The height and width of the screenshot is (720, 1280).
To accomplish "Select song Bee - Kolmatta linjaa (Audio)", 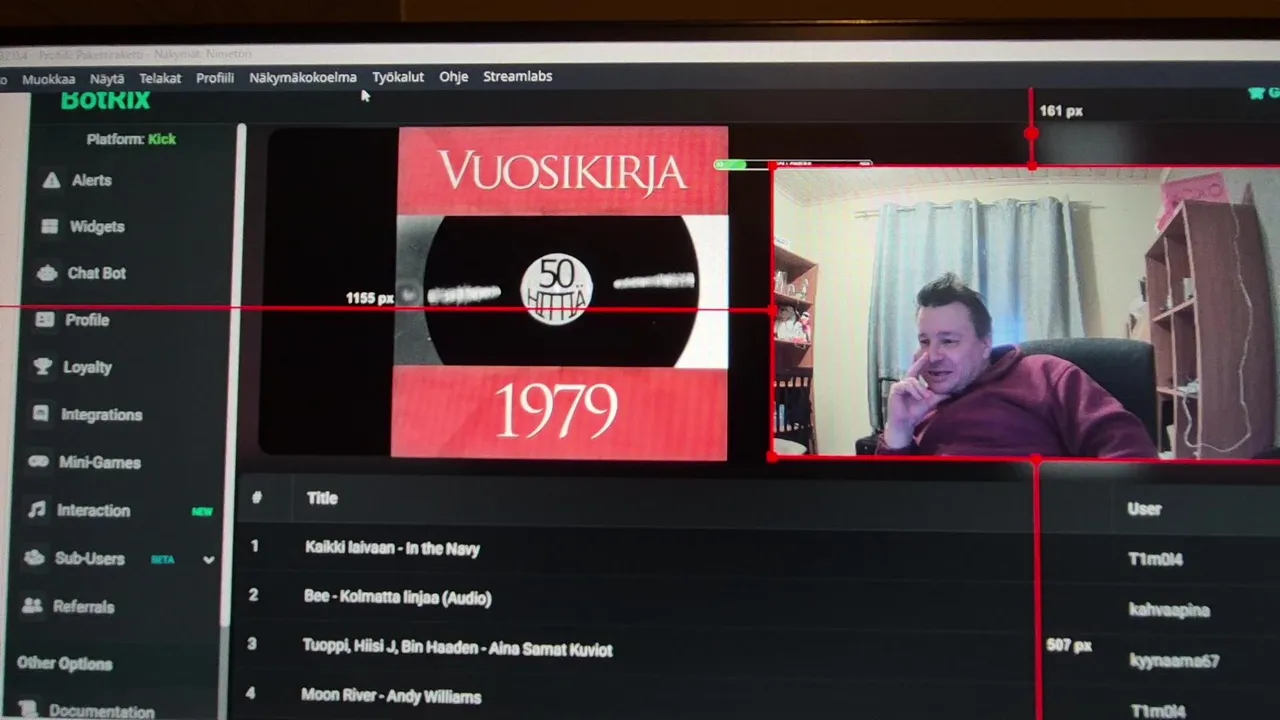I will click(397, 598).
